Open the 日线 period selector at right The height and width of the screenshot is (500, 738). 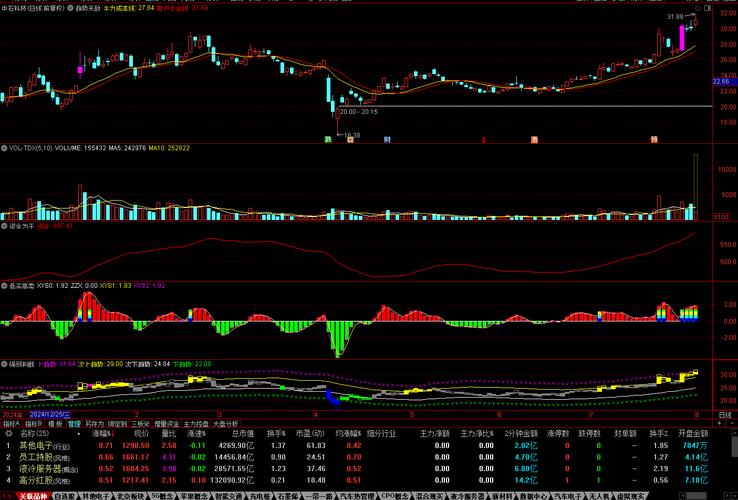pos(725,413)
